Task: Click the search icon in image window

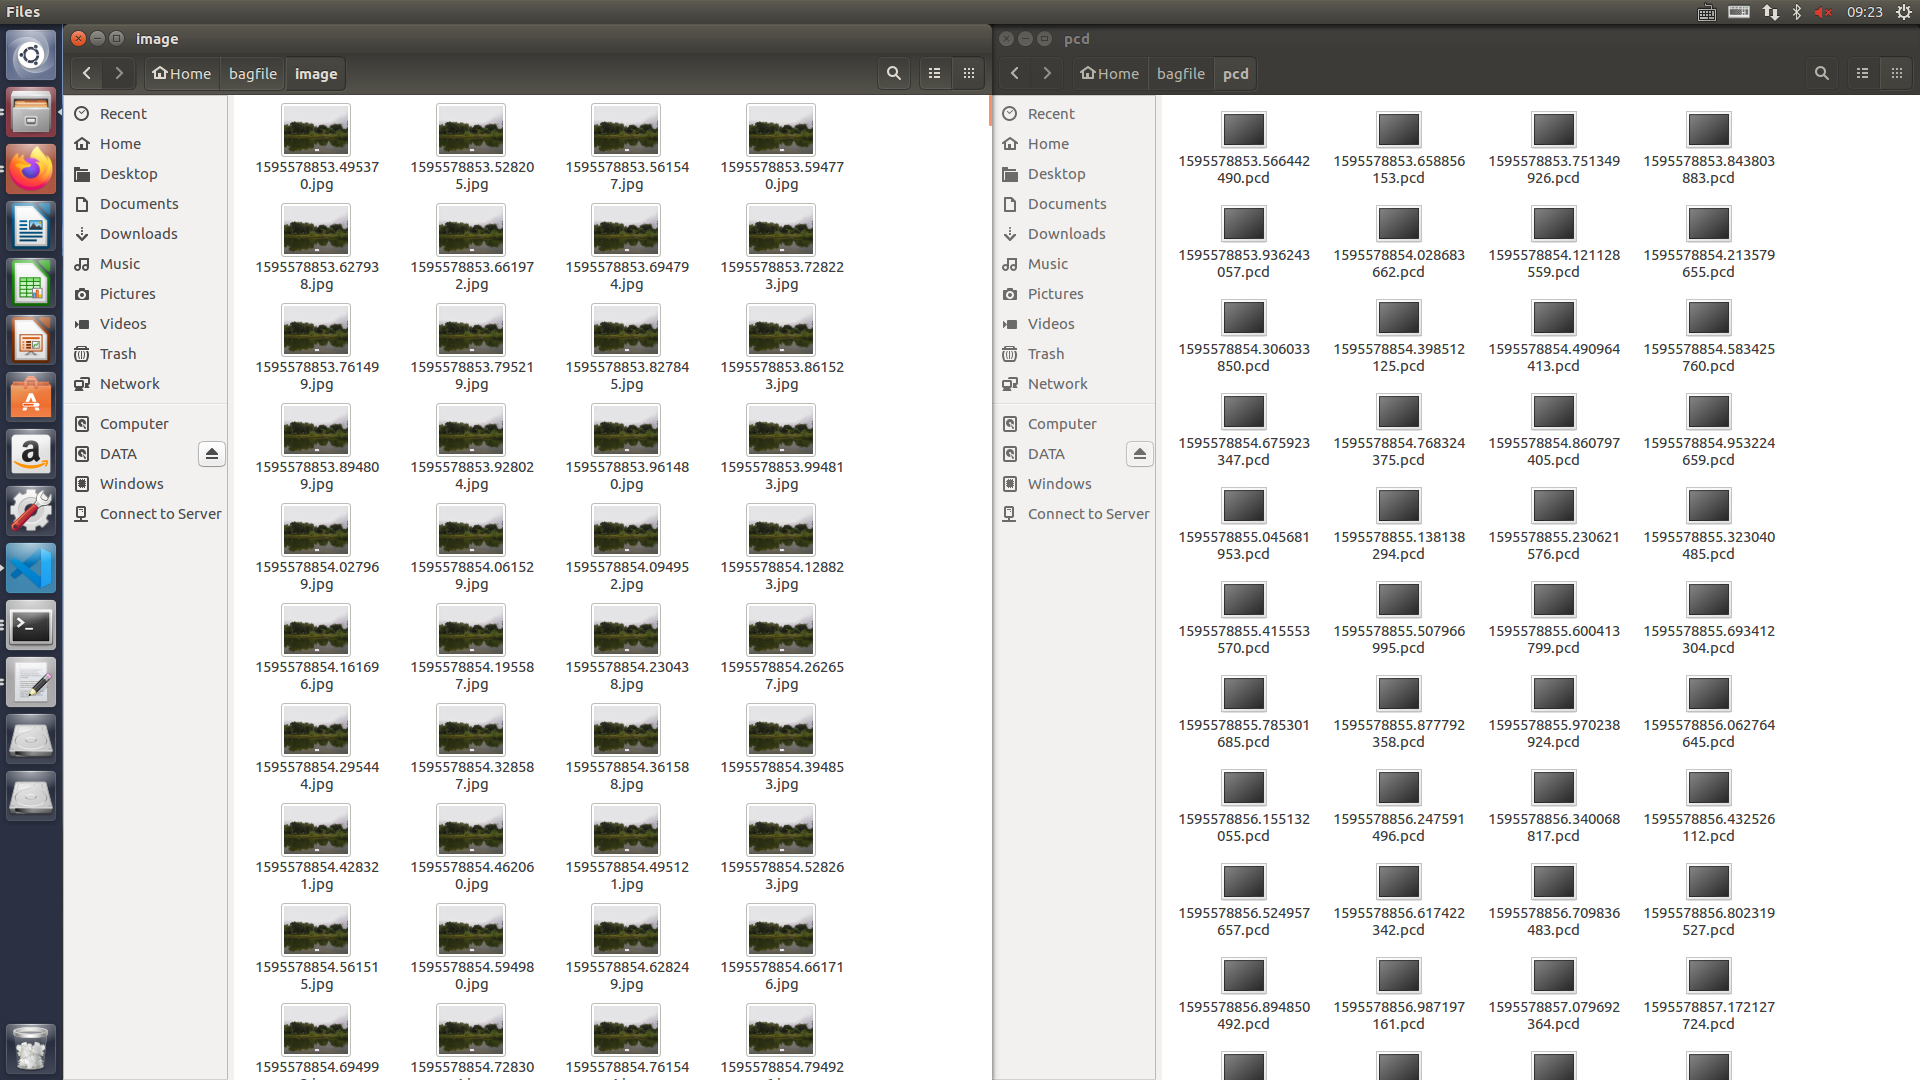Action: point(893,73)
